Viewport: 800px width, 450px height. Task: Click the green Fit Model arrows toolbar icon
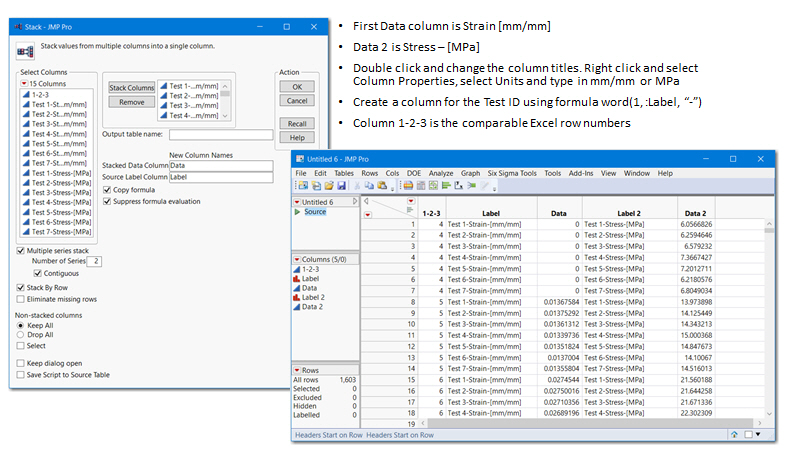coord(471,186)
